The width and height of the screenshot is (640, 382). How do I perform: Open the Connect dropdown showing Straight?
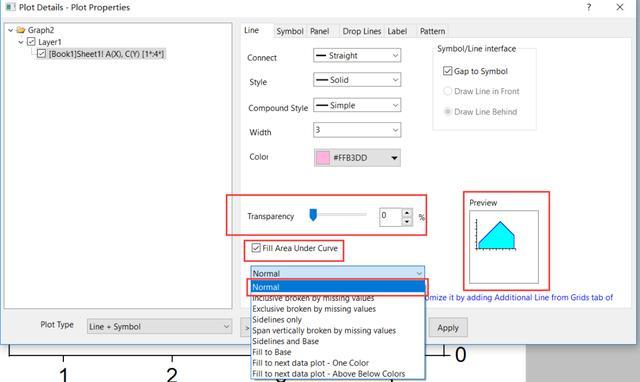[x=357, y=56]
